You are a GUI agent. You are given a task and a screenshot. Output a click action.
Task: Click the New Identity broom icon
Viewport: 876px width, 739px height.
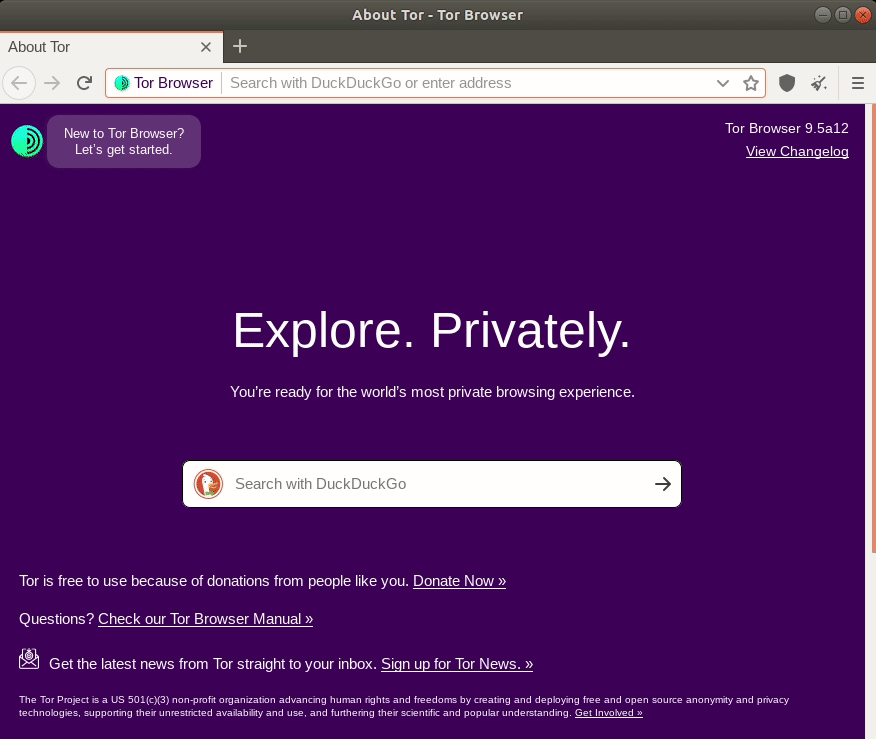click(819, 83)
